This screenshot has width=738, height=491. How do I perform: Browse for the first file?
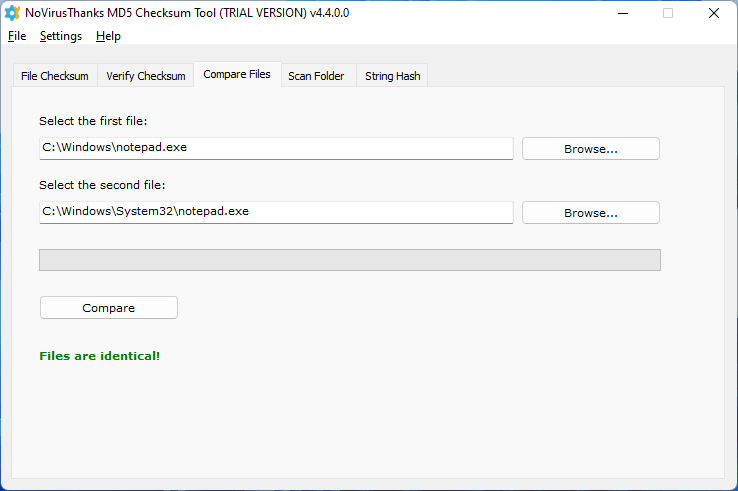click(x=591, y=149)
